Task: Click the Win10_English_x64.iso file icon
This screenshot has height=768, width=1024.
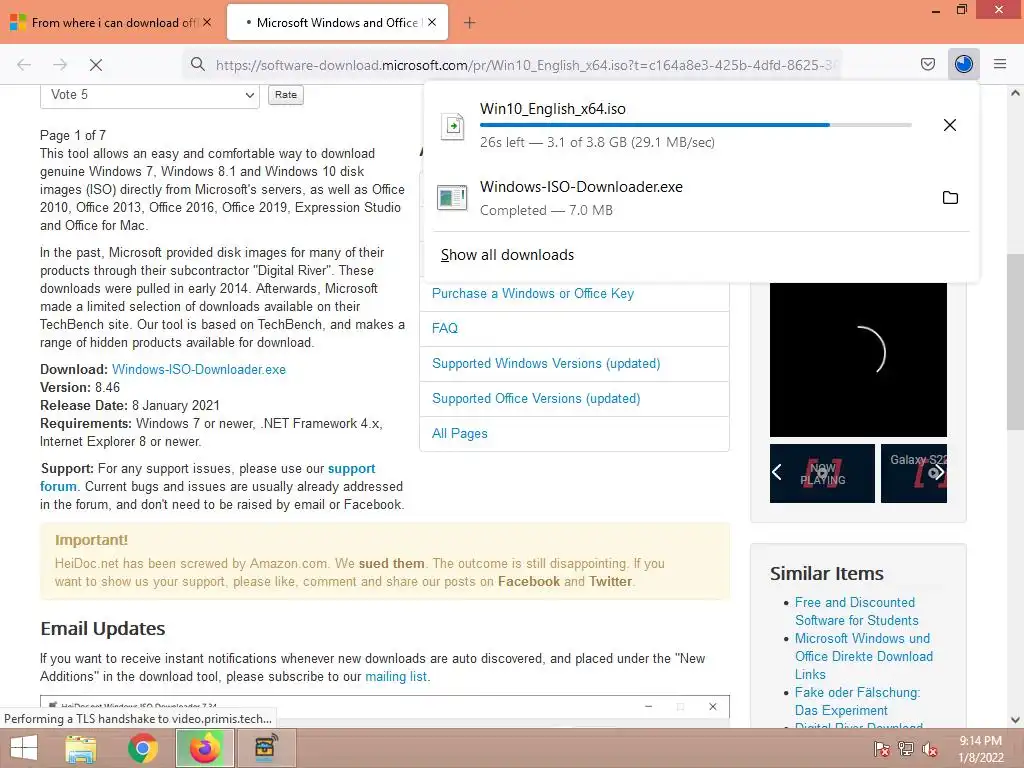Action: click(453, 125)
